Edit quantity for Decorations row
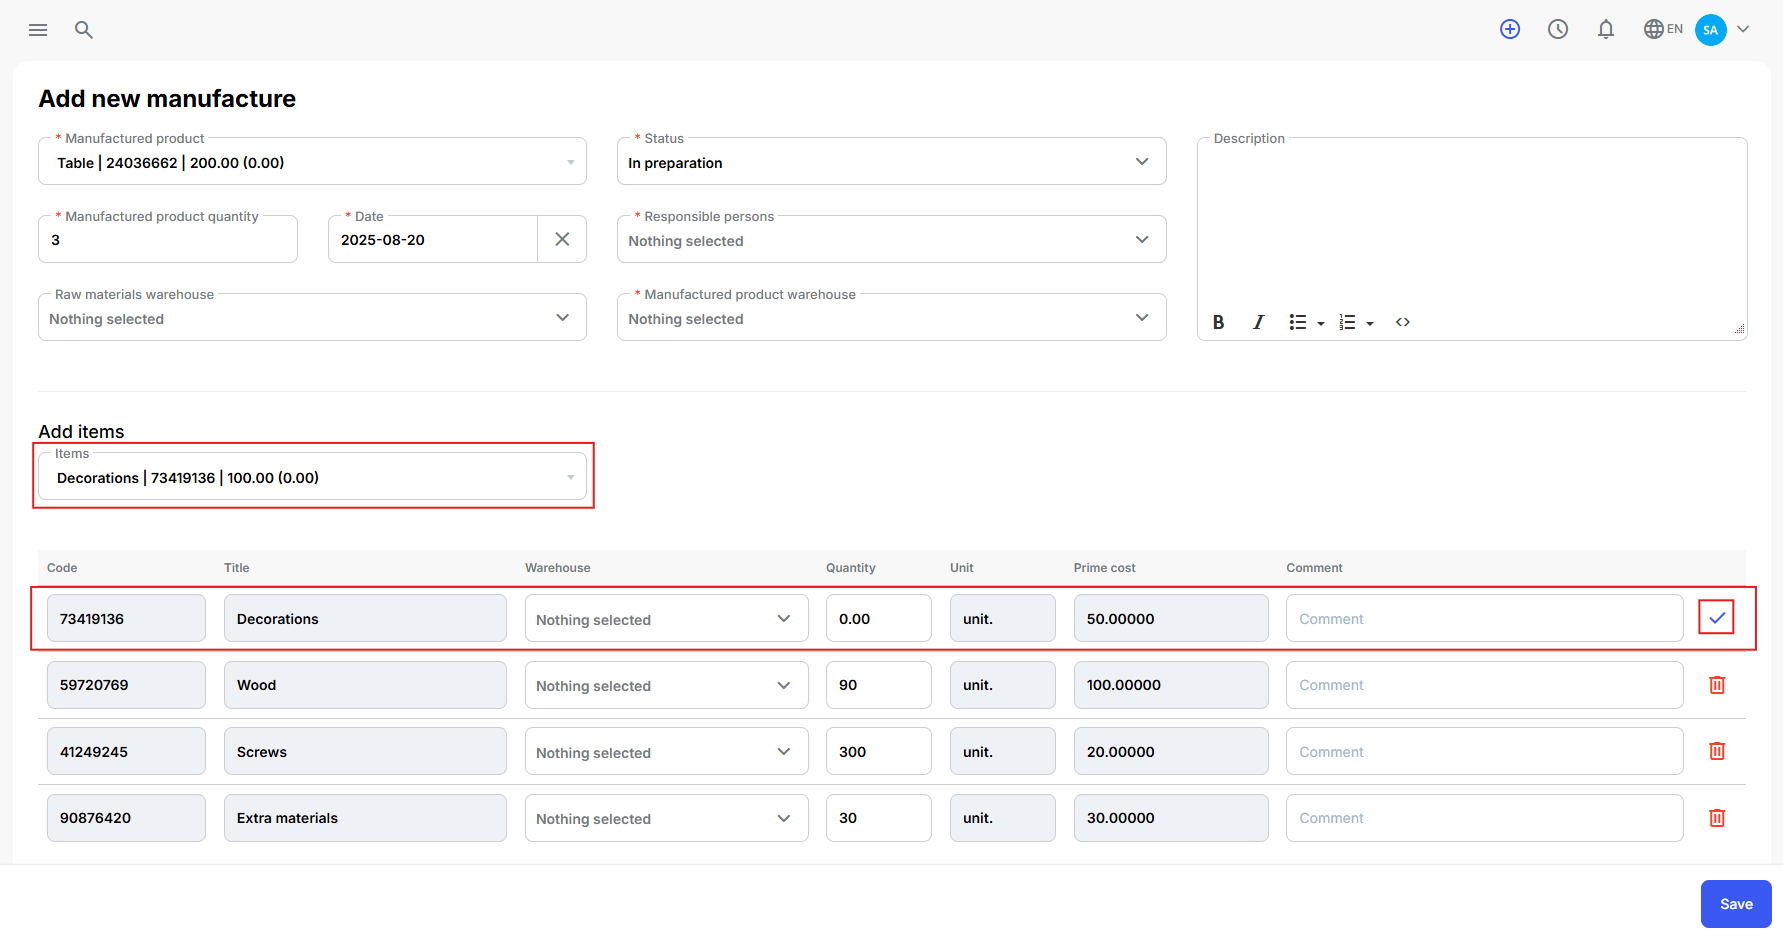1783x938 pixels. pyautogui.click(x=878, y=619)
